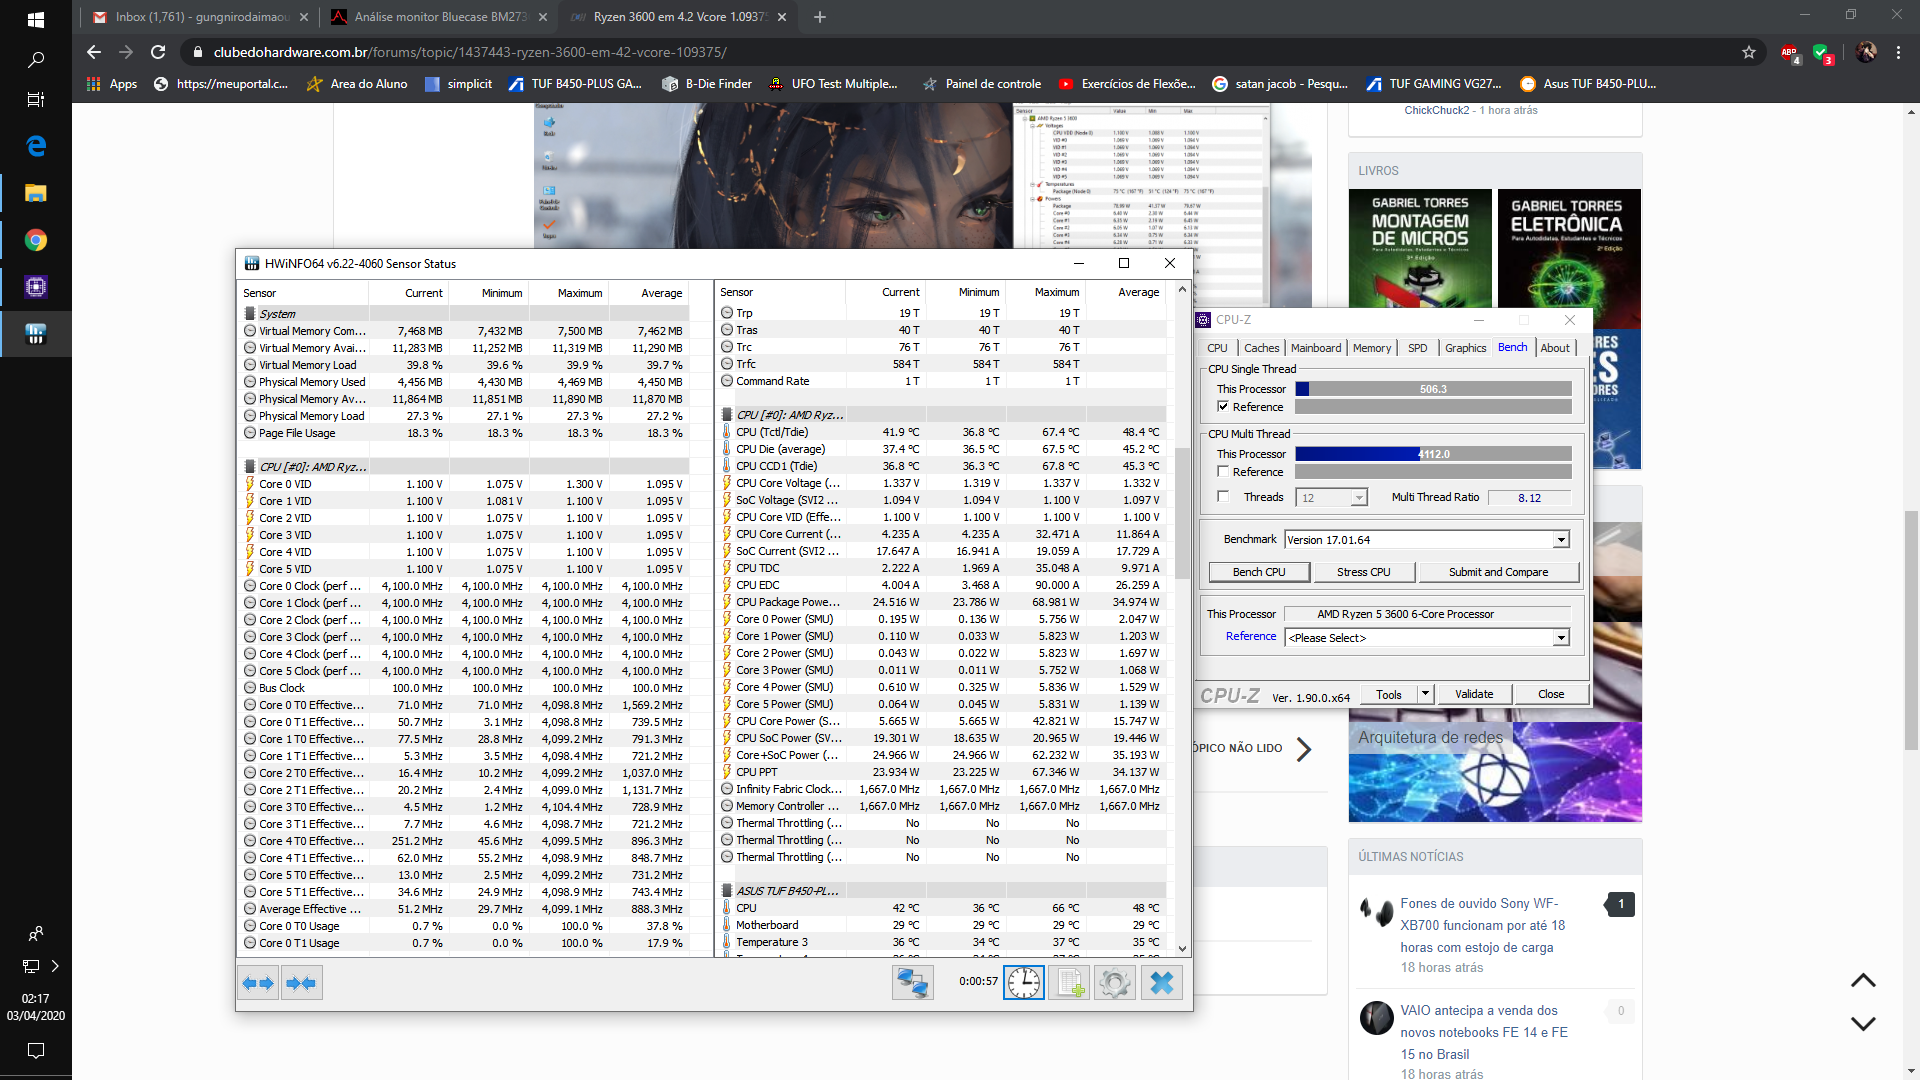Open the About tab in CPU-Z
Screen dimensions: 1920x1080
point(1554,348)
